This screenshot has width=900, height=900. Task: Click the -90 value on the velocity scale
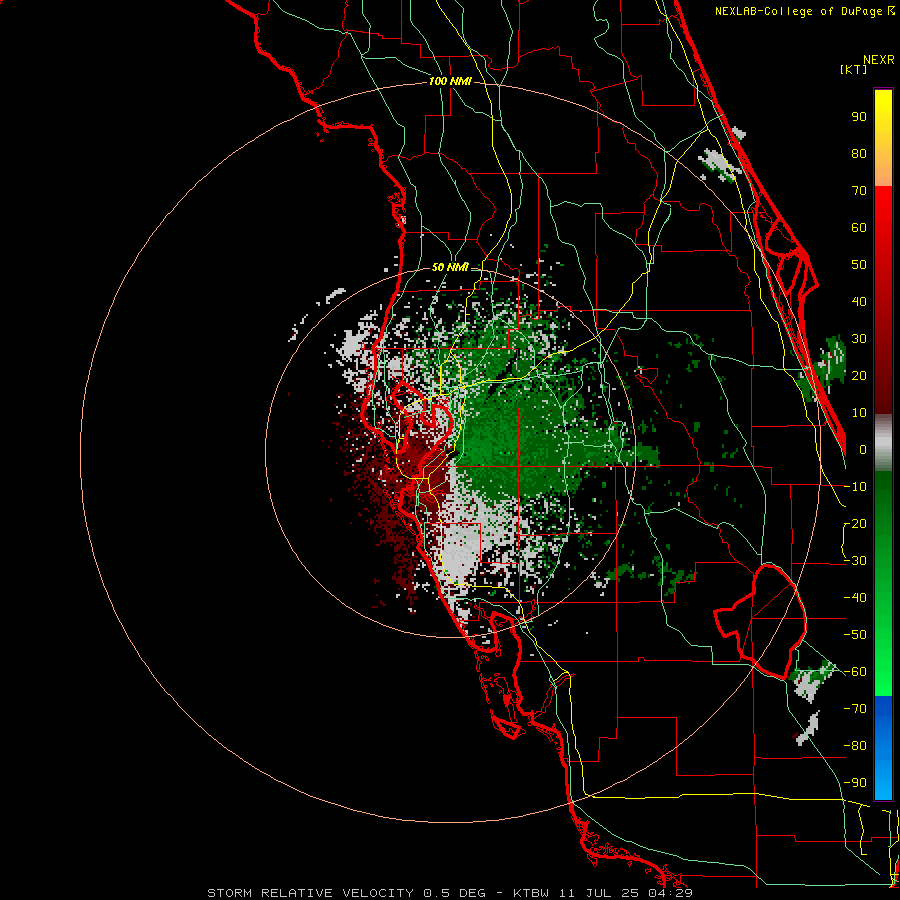855,783
